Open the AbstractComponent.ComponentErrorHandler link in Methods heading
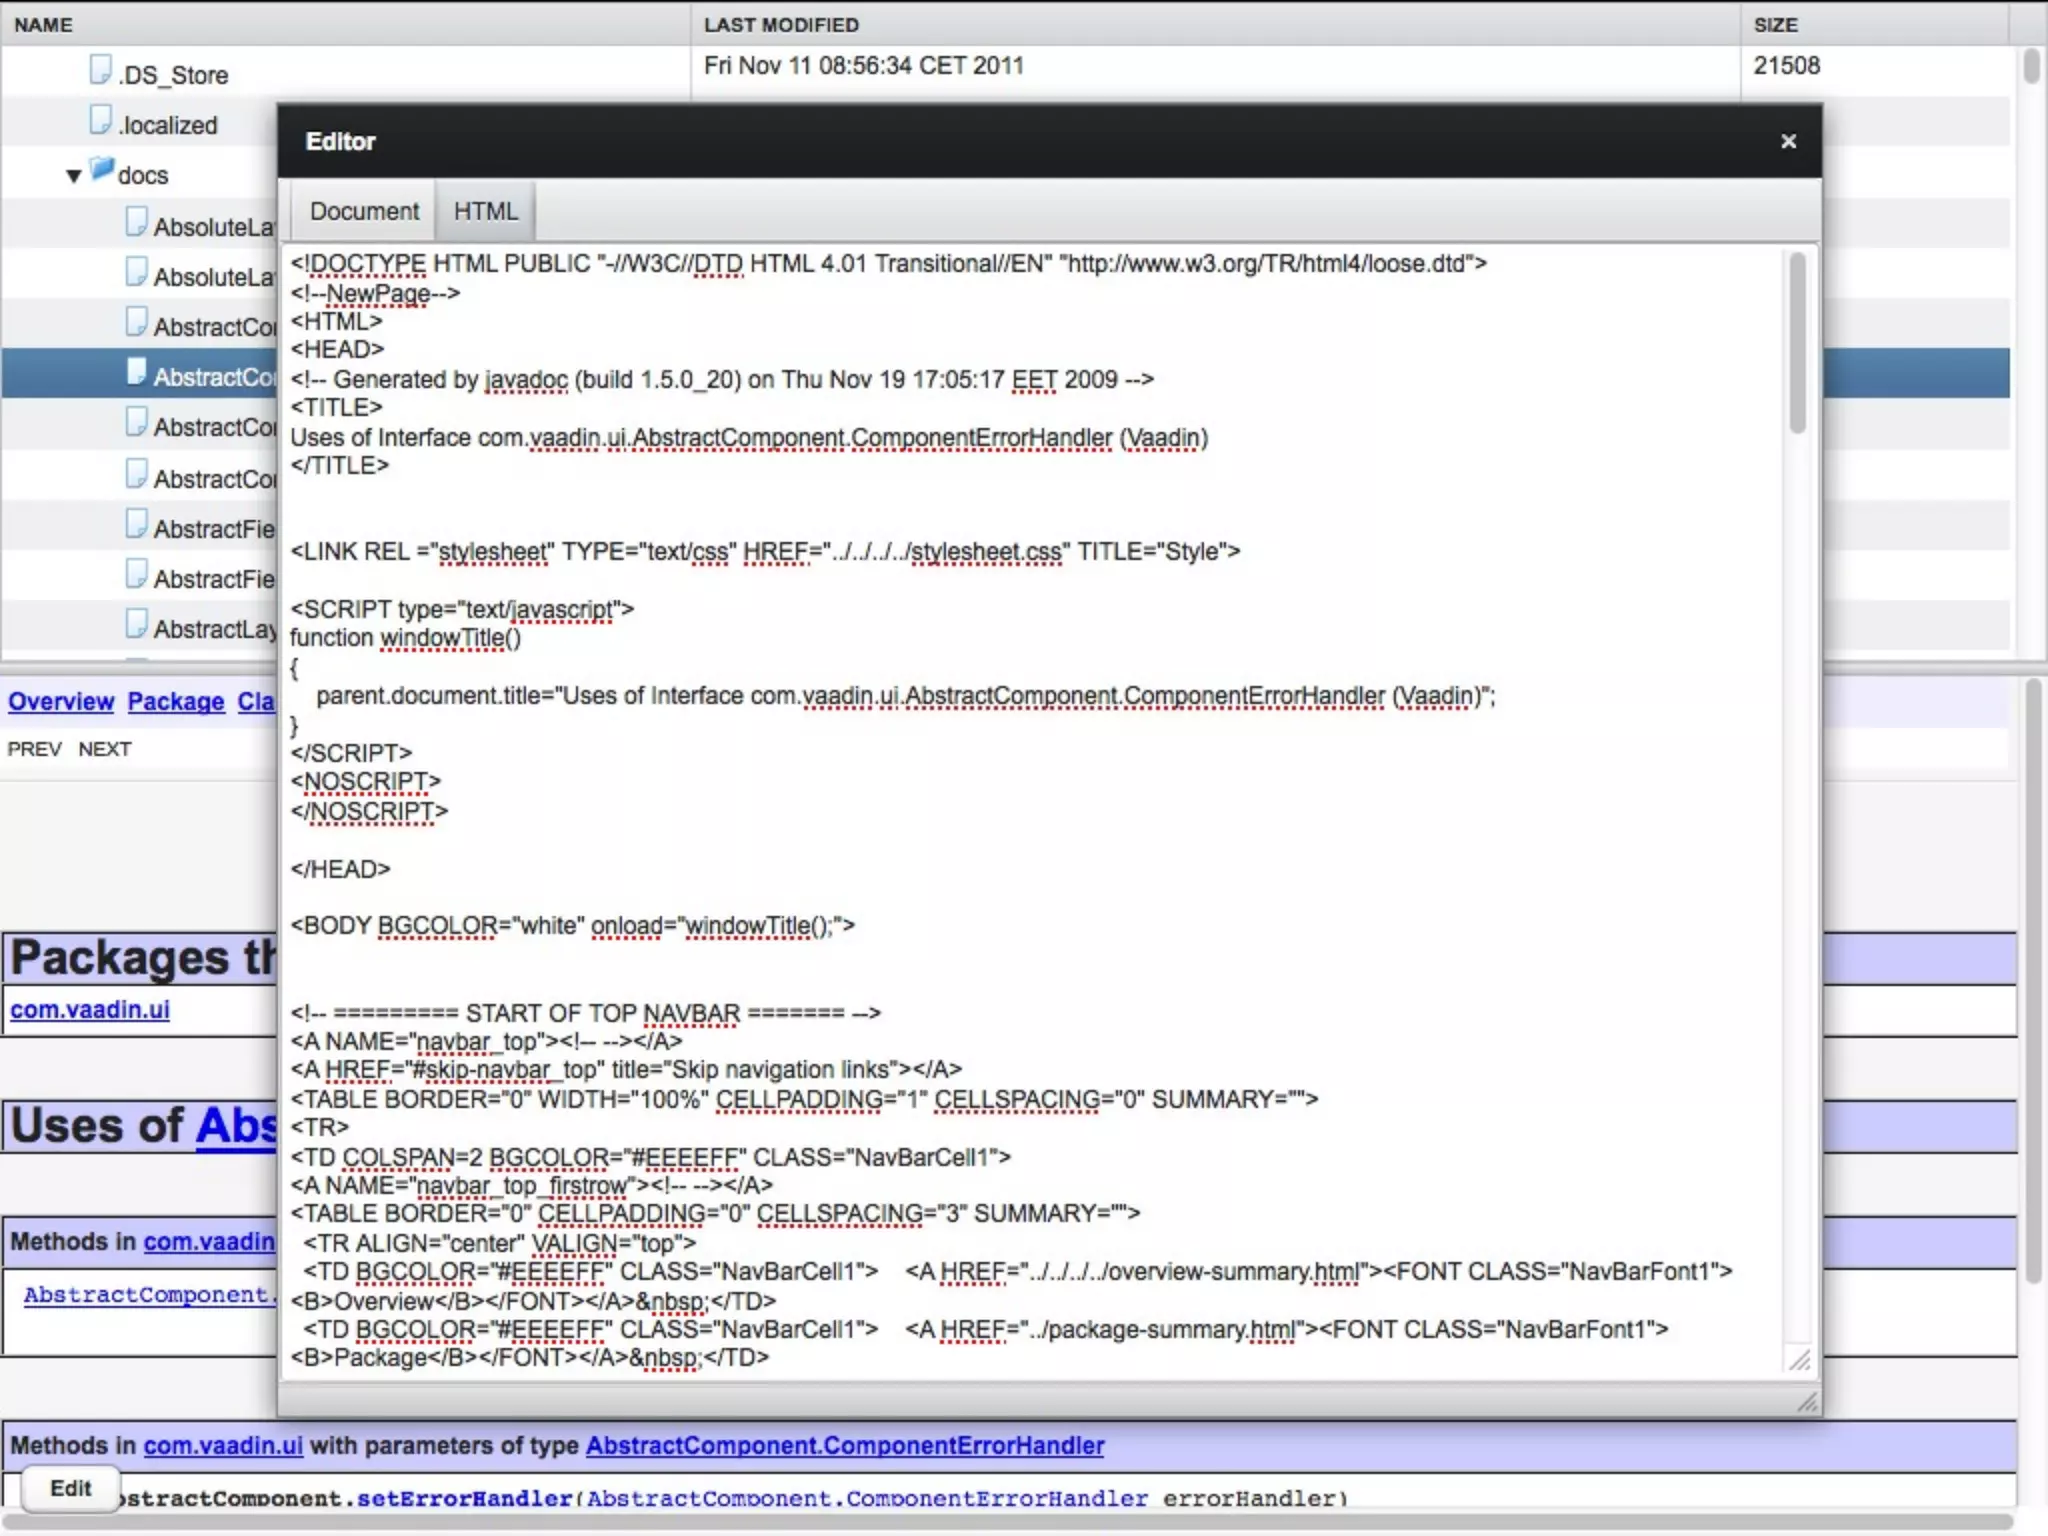This screenshot has width=2048, height=1536. (x=845, y=1446)
